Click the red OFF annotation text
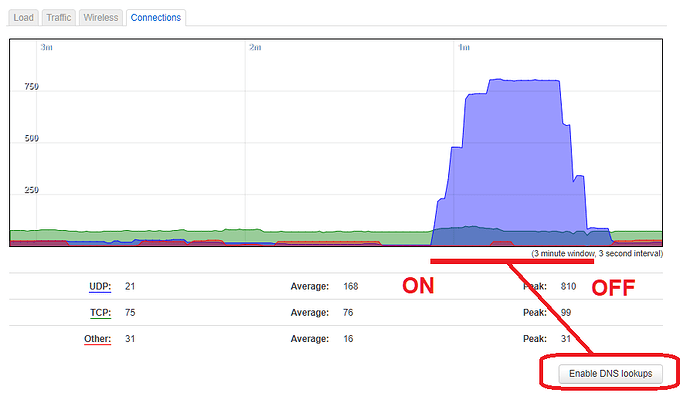 pyautogui.click(x=613, y=288)
